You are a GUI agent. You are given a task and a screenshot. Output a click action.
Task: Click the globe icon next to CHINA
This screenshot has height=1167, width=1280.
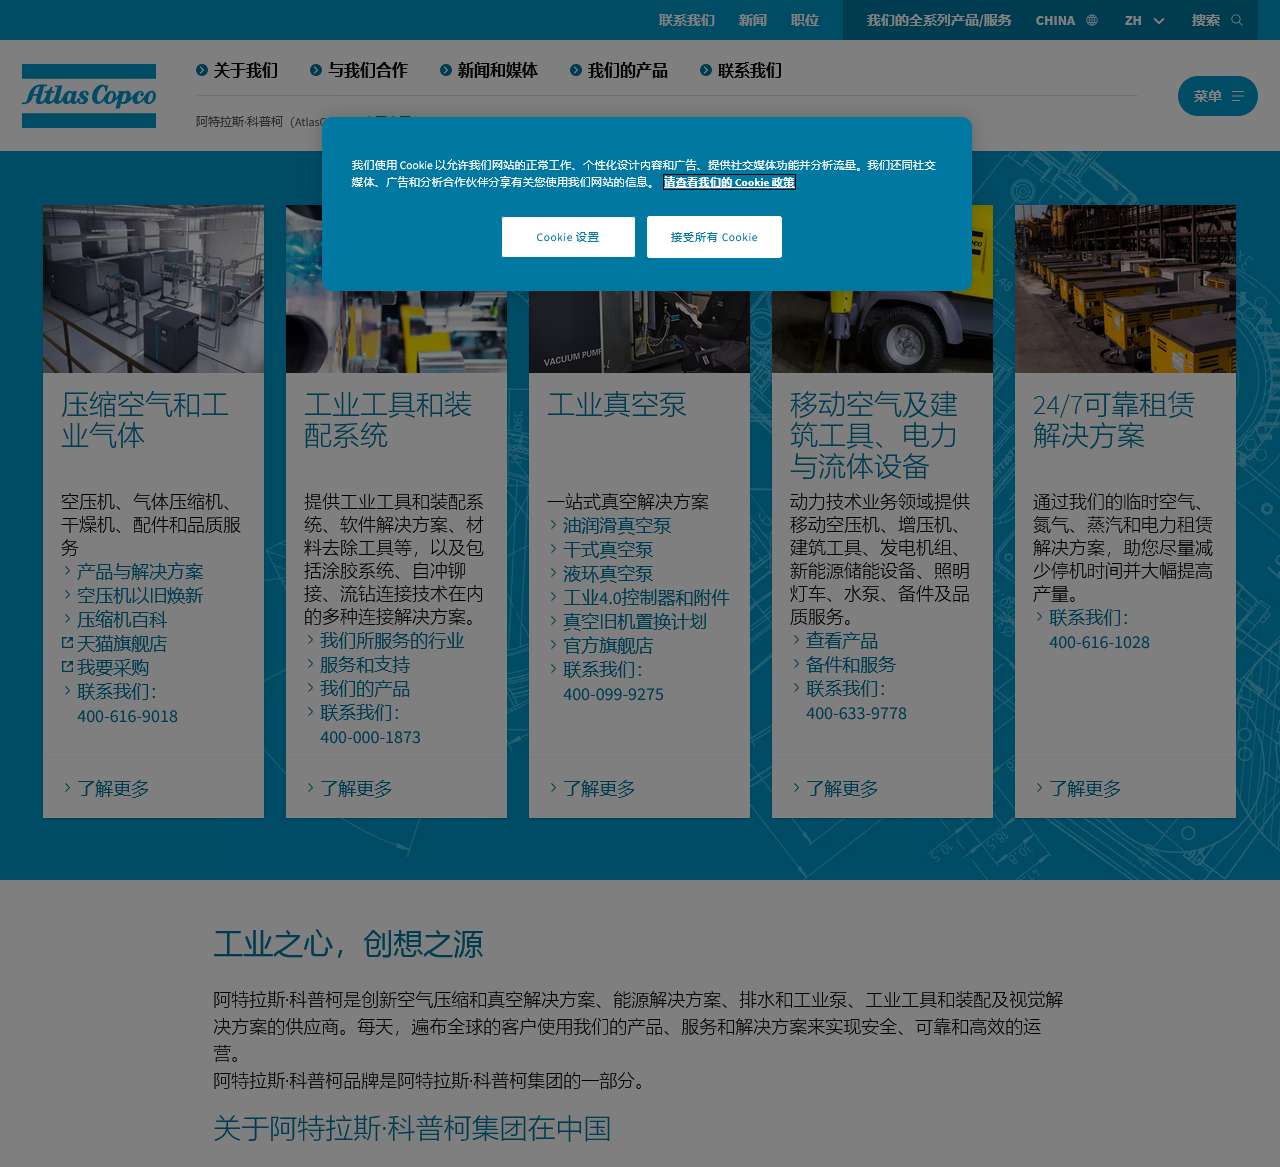click(x=1092, y=20)
